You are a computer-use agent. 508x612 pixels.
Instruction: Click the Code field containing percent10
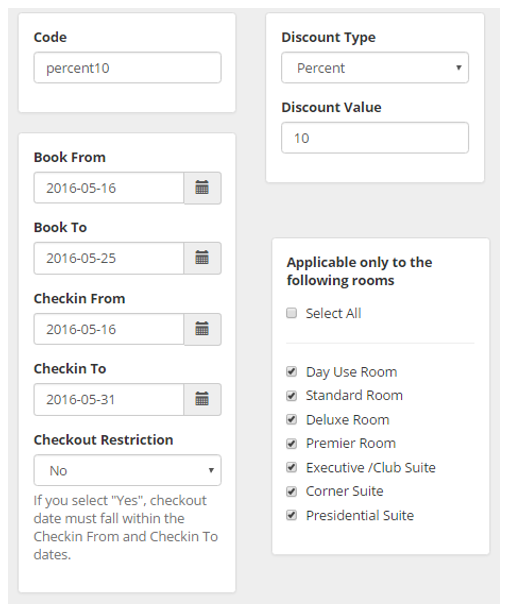pyautogui.click(x=127, y=68)
